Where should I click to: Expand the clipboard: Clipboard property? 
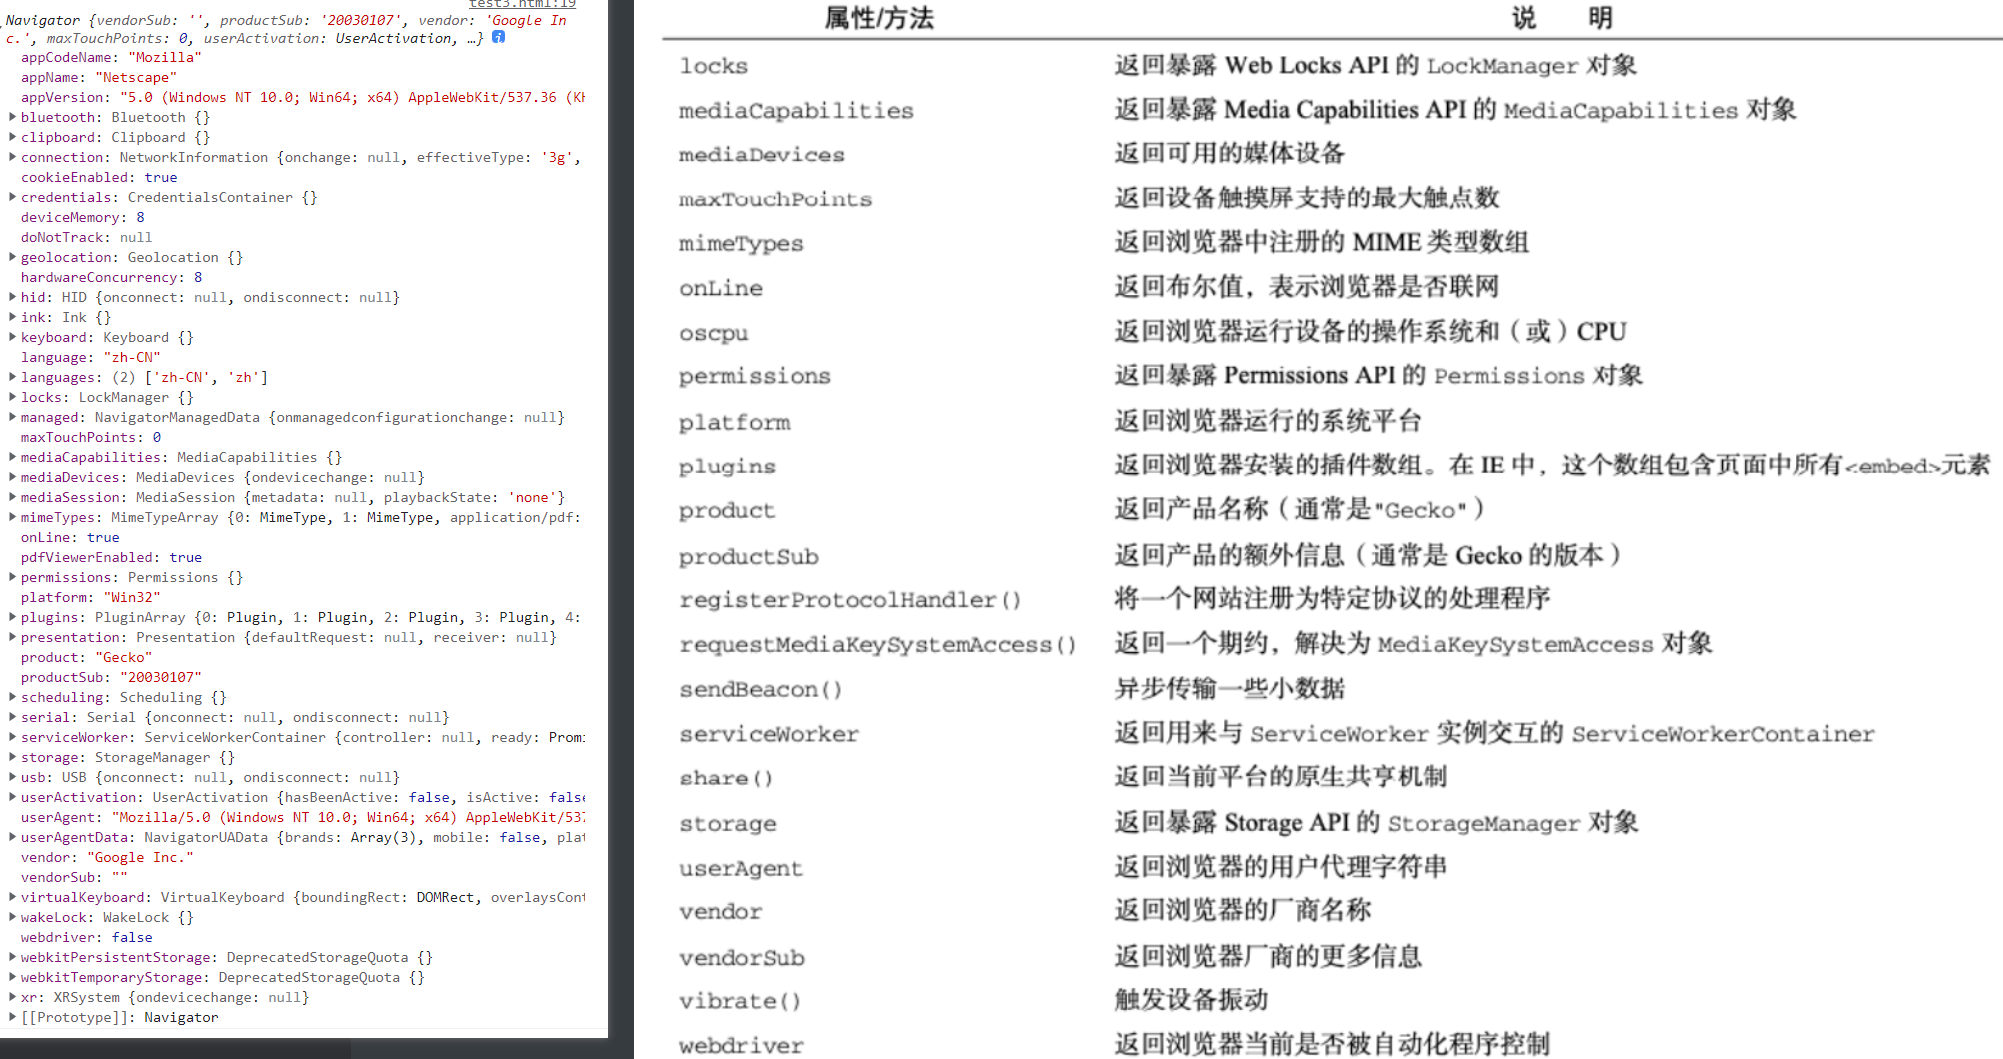coord(12,137)
